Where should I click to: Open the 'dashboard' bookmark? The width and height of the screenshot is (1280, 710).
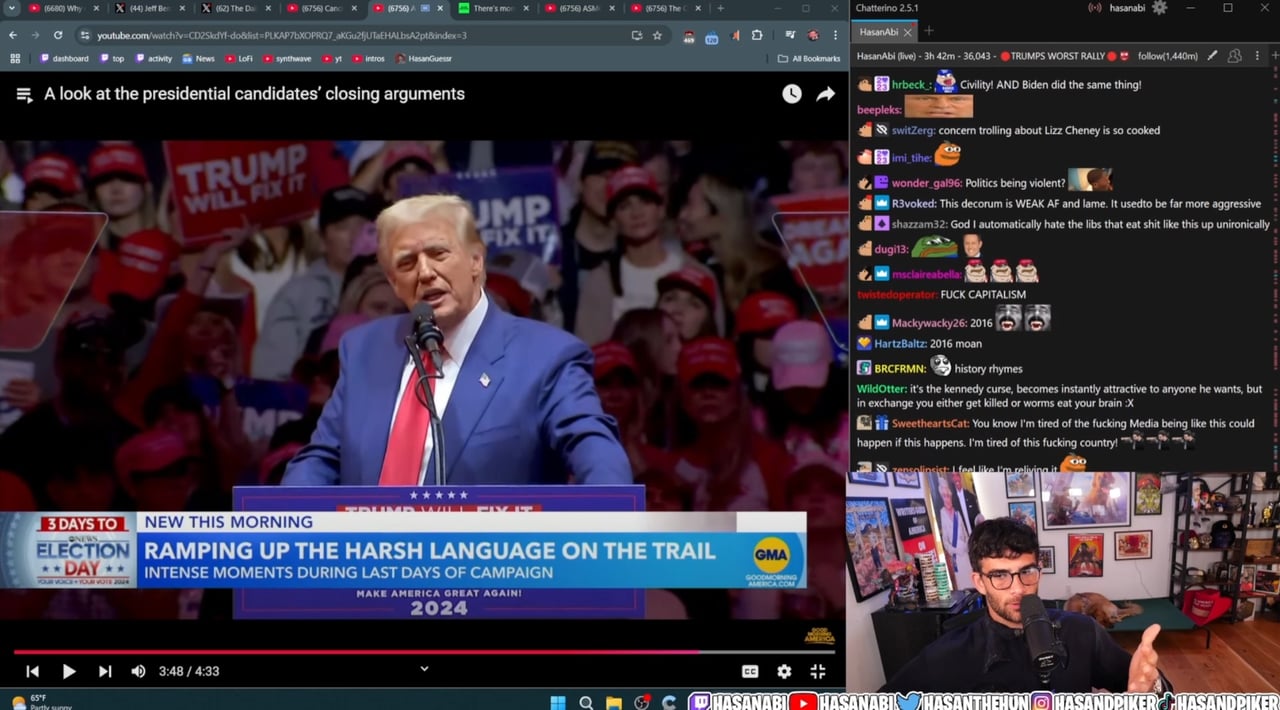[64, 59]
